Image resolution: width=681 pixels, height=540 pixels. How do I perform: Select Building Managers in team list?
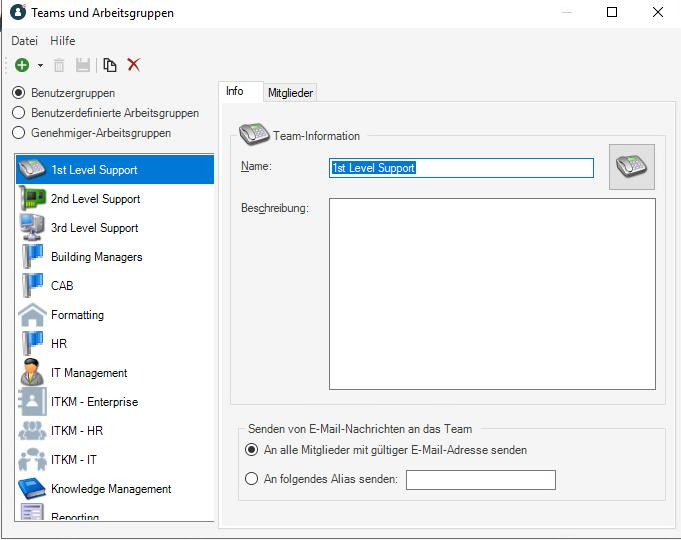point(115,256)
